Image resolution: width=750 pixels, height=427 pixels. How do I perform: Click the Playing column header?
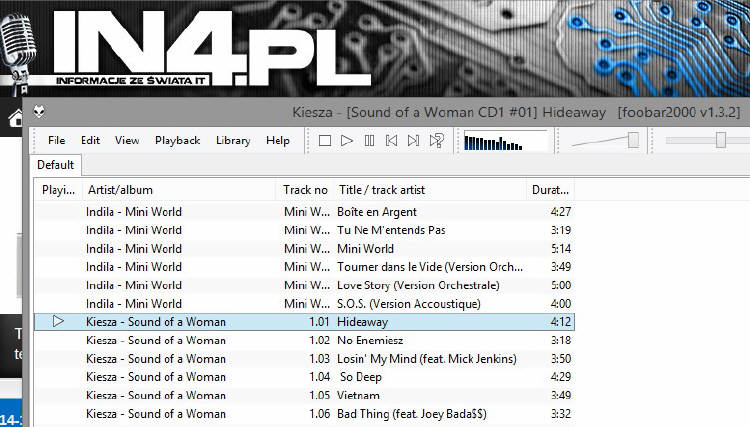(58, 190)
